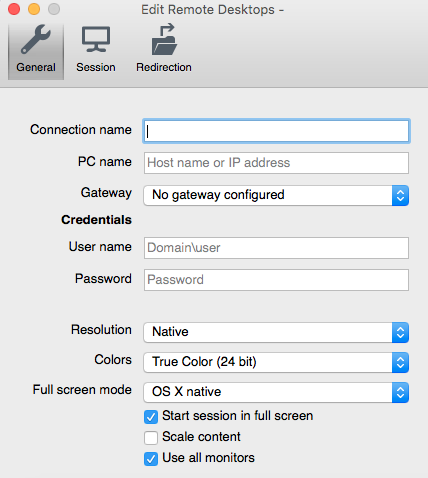428x478 pixels.
Task: Enable the Scale content checkbox
Action: coord(151,438)
